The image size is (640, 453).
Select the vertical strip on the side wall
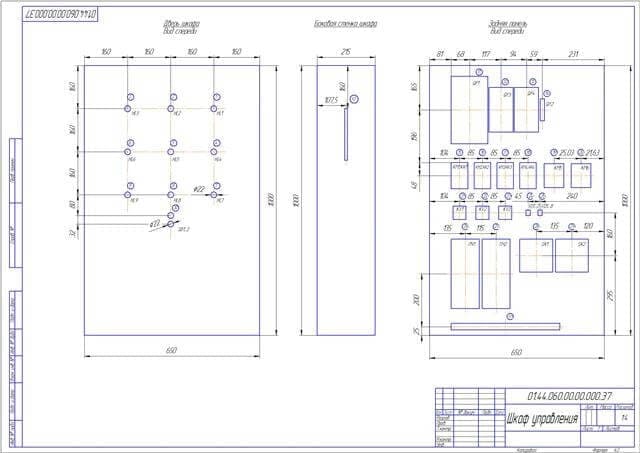click(x=346, y=134)
